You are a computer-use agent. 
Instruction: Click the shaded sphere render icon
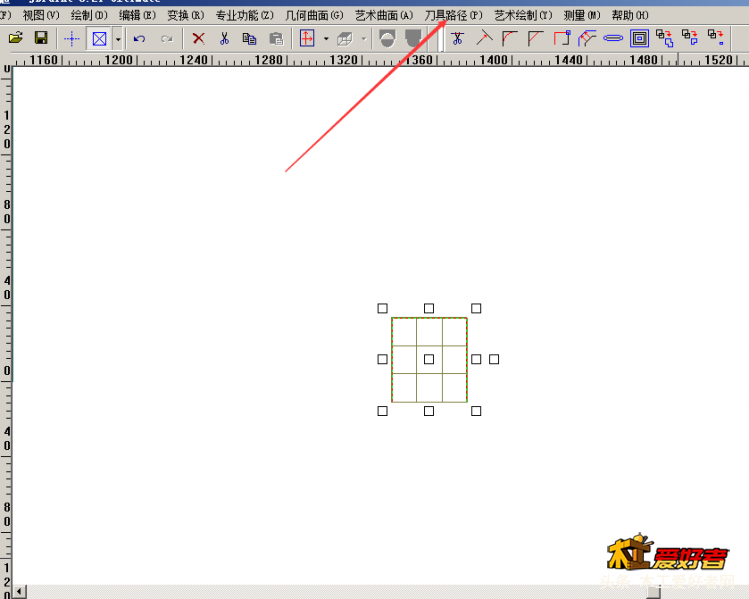(387, 39)
